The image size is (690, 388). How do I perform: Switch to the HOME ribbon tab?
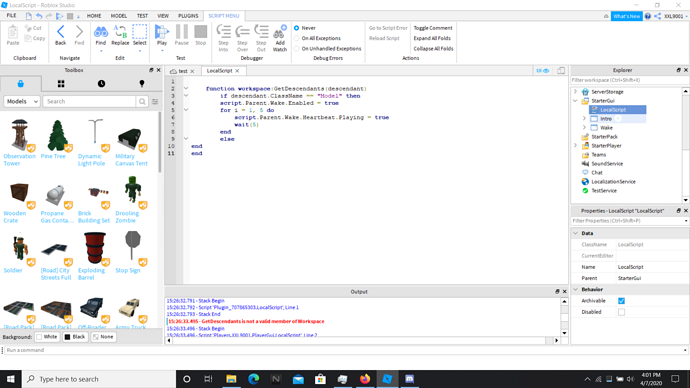click(x=94, y=16)
